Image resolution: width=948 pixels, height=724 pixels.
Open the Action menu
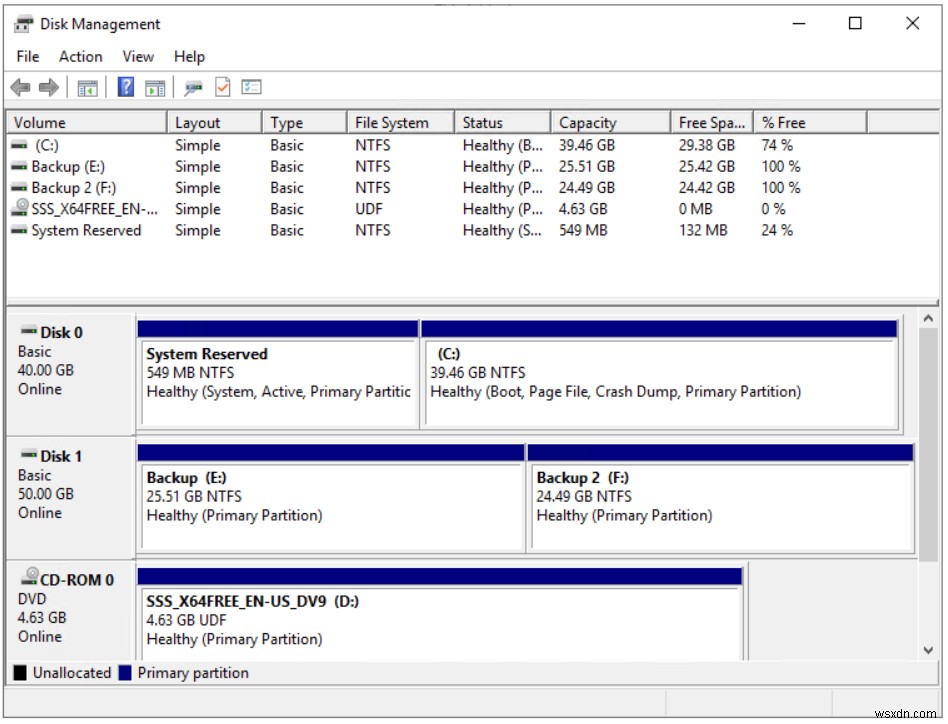80,56
